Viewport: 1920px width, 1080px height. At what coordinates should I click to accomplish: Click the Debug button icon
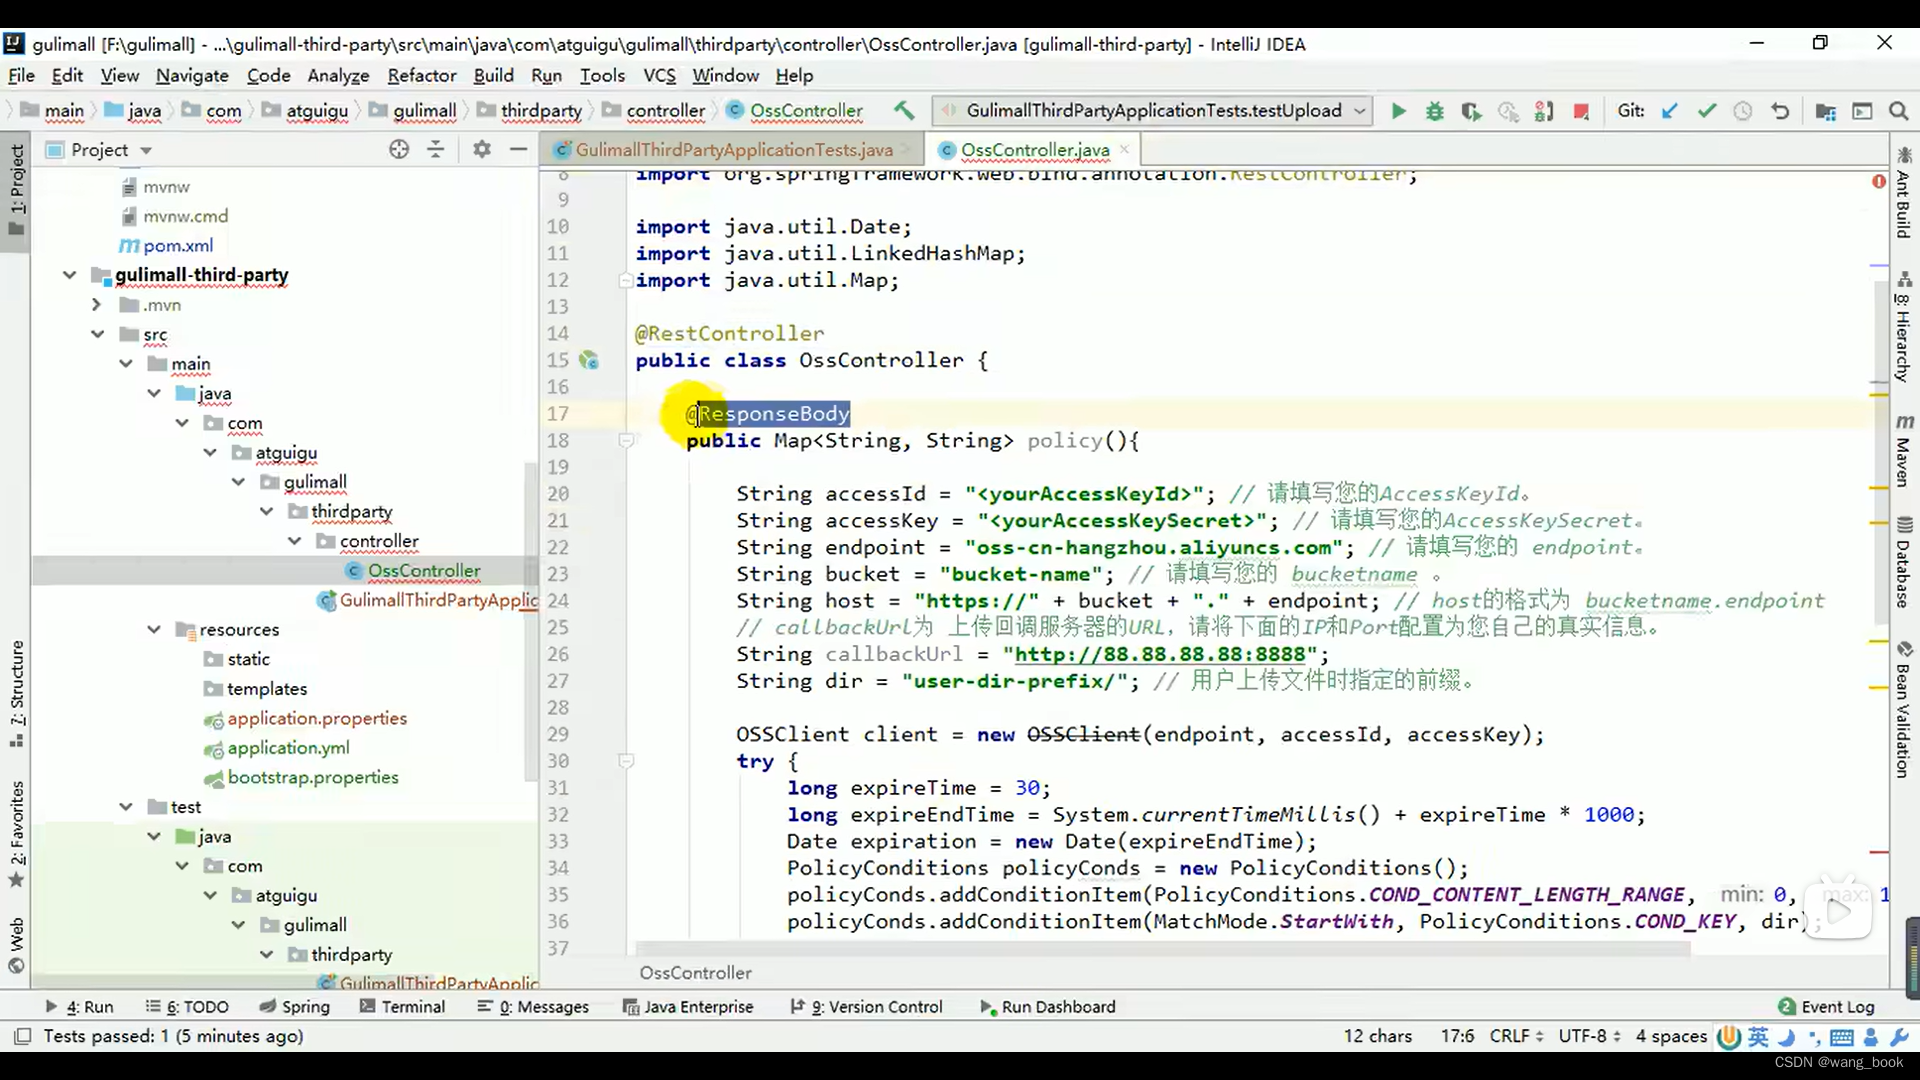point(1435,111)
